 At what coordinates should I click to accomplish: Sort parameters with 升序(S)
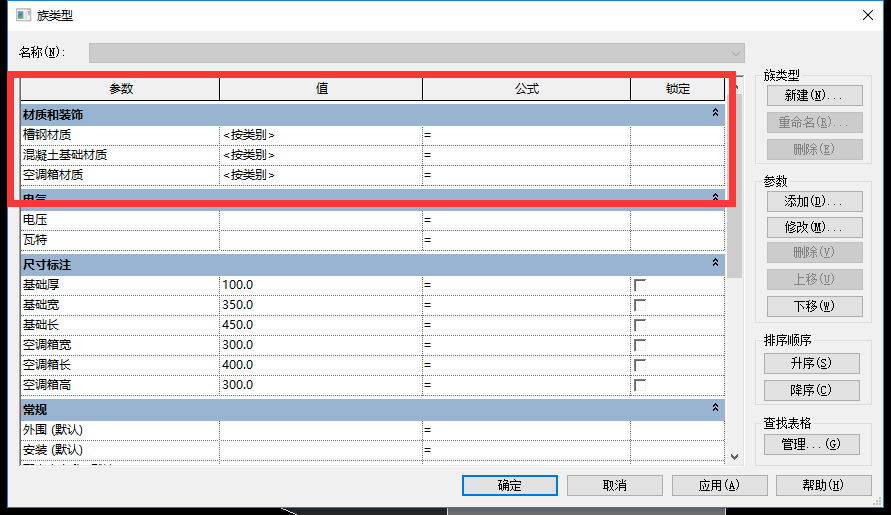click(811, 363)
